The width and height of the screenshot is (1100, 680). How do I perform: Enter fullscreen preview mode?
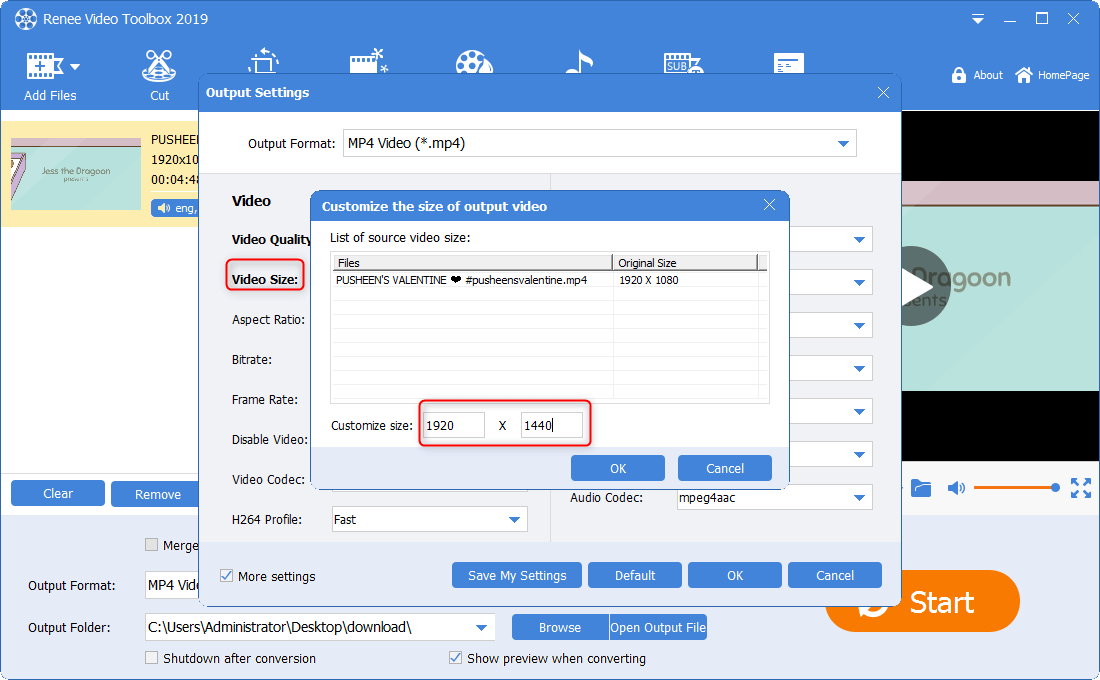coord(1080,488)
